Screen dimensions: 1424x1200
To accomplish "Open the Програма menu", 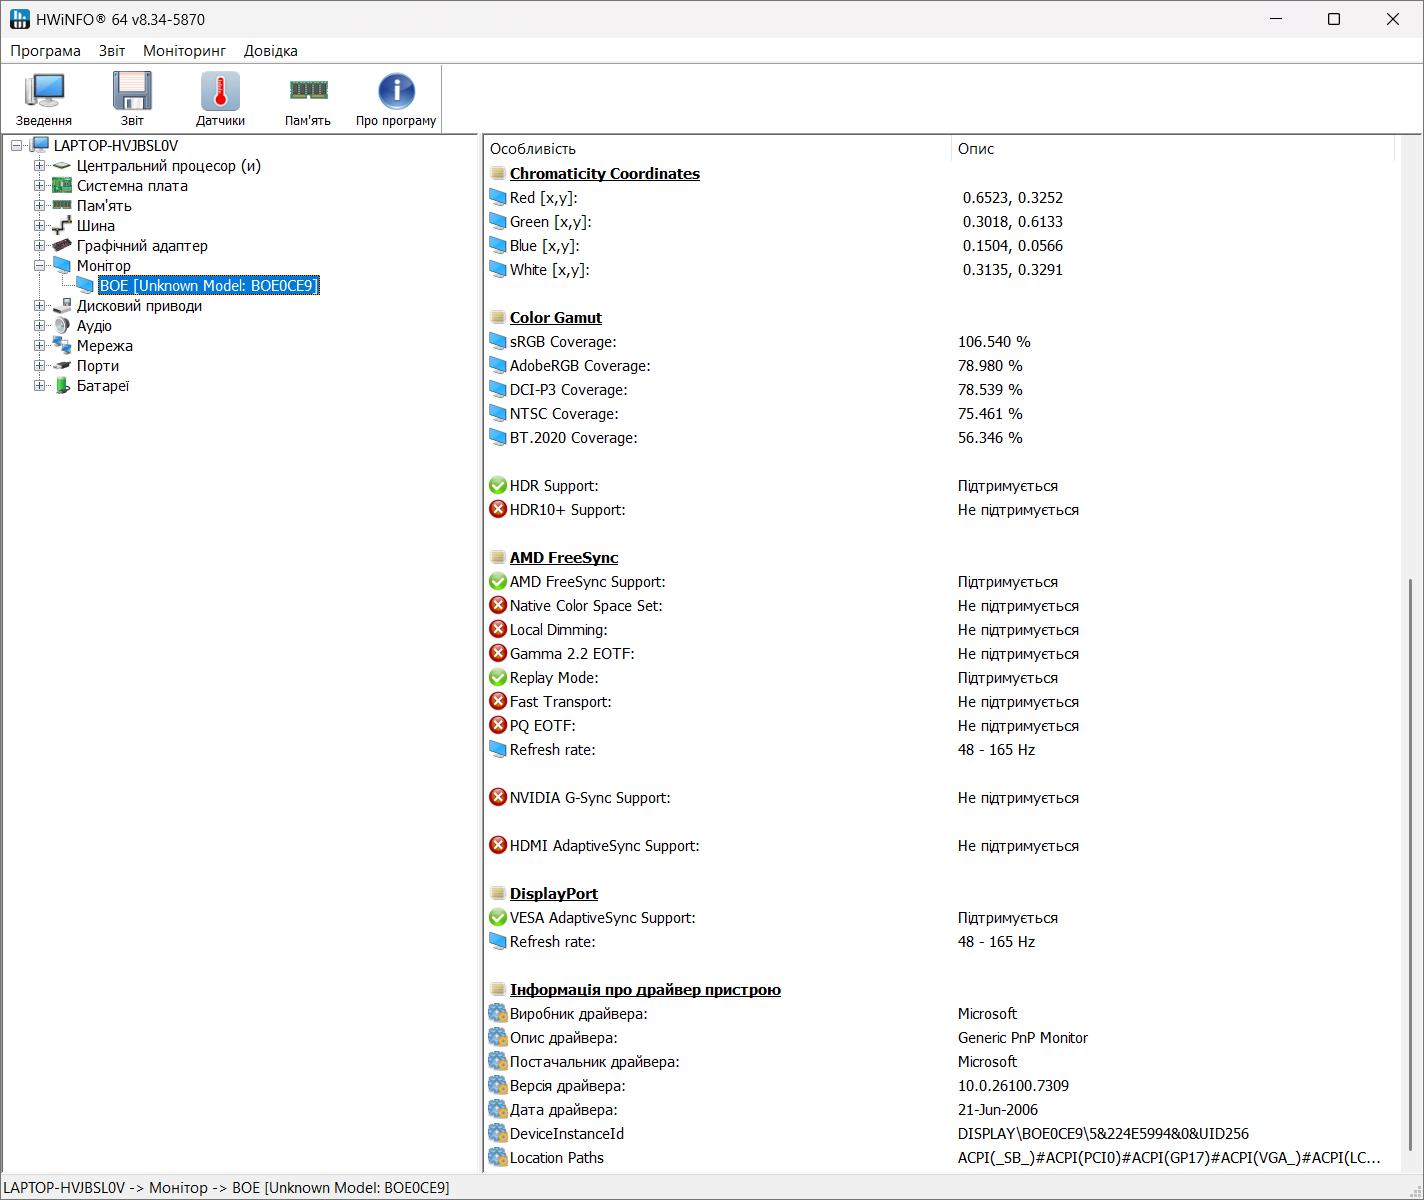I will coord(45,51).
